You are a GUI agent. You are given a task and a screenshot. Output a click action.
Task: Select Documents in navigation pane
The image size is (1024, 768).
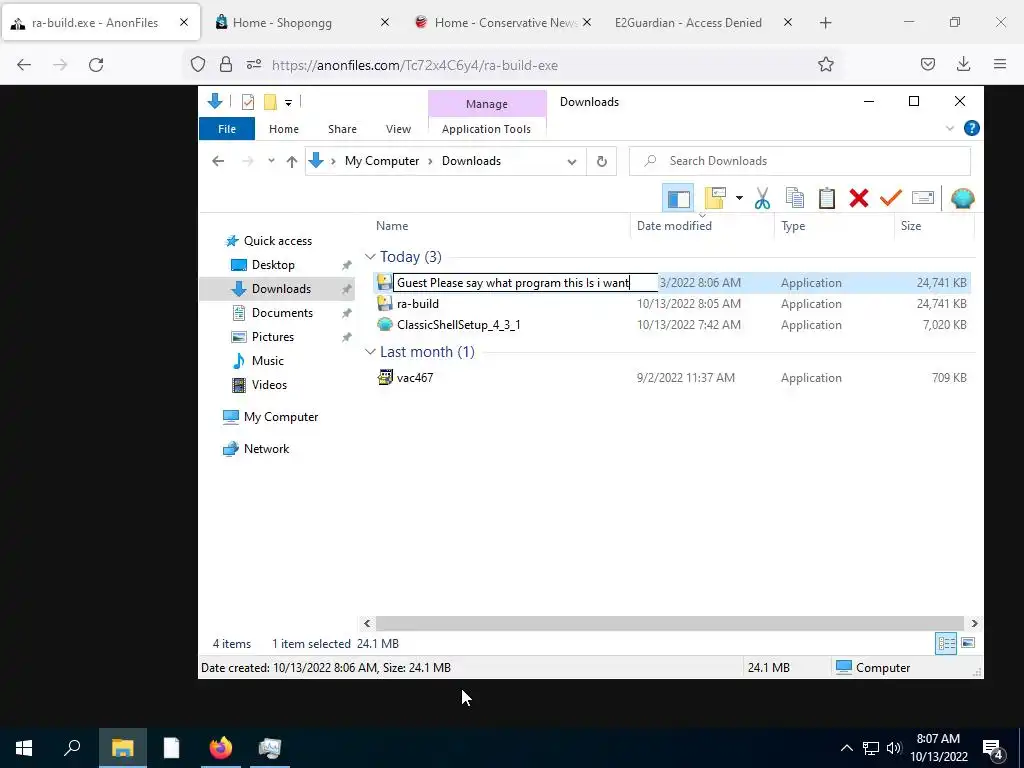(x=282, y=313)
